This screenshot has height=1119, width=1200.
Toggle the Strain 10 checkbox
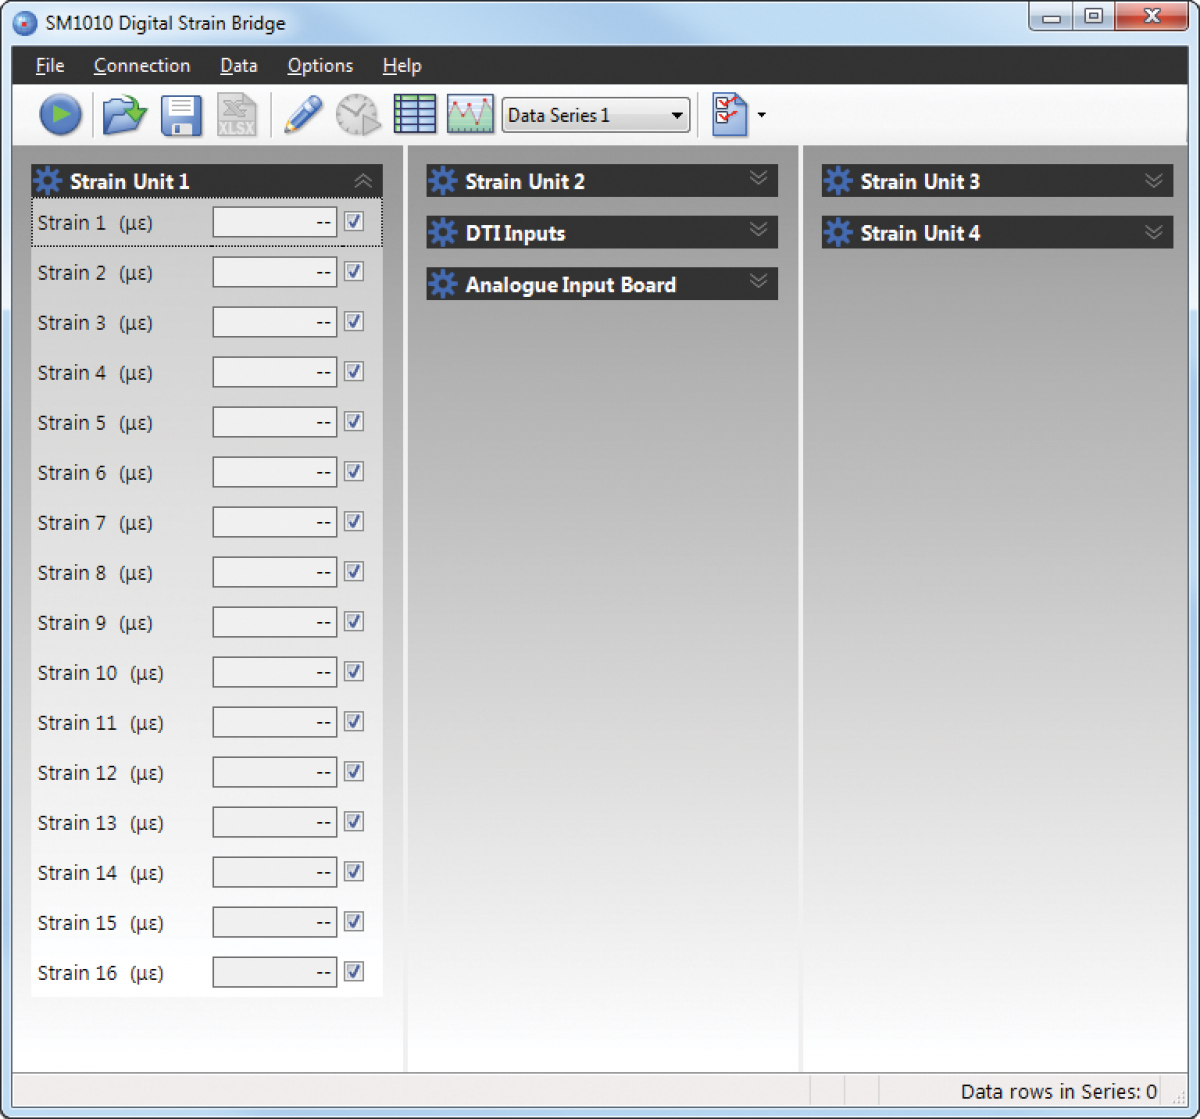tap(354, 672)
